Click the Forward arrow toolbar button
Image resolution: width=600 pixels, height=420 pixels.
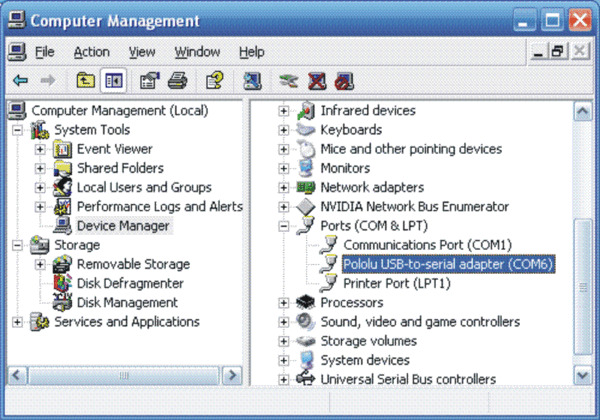click(x=48, y=80)
